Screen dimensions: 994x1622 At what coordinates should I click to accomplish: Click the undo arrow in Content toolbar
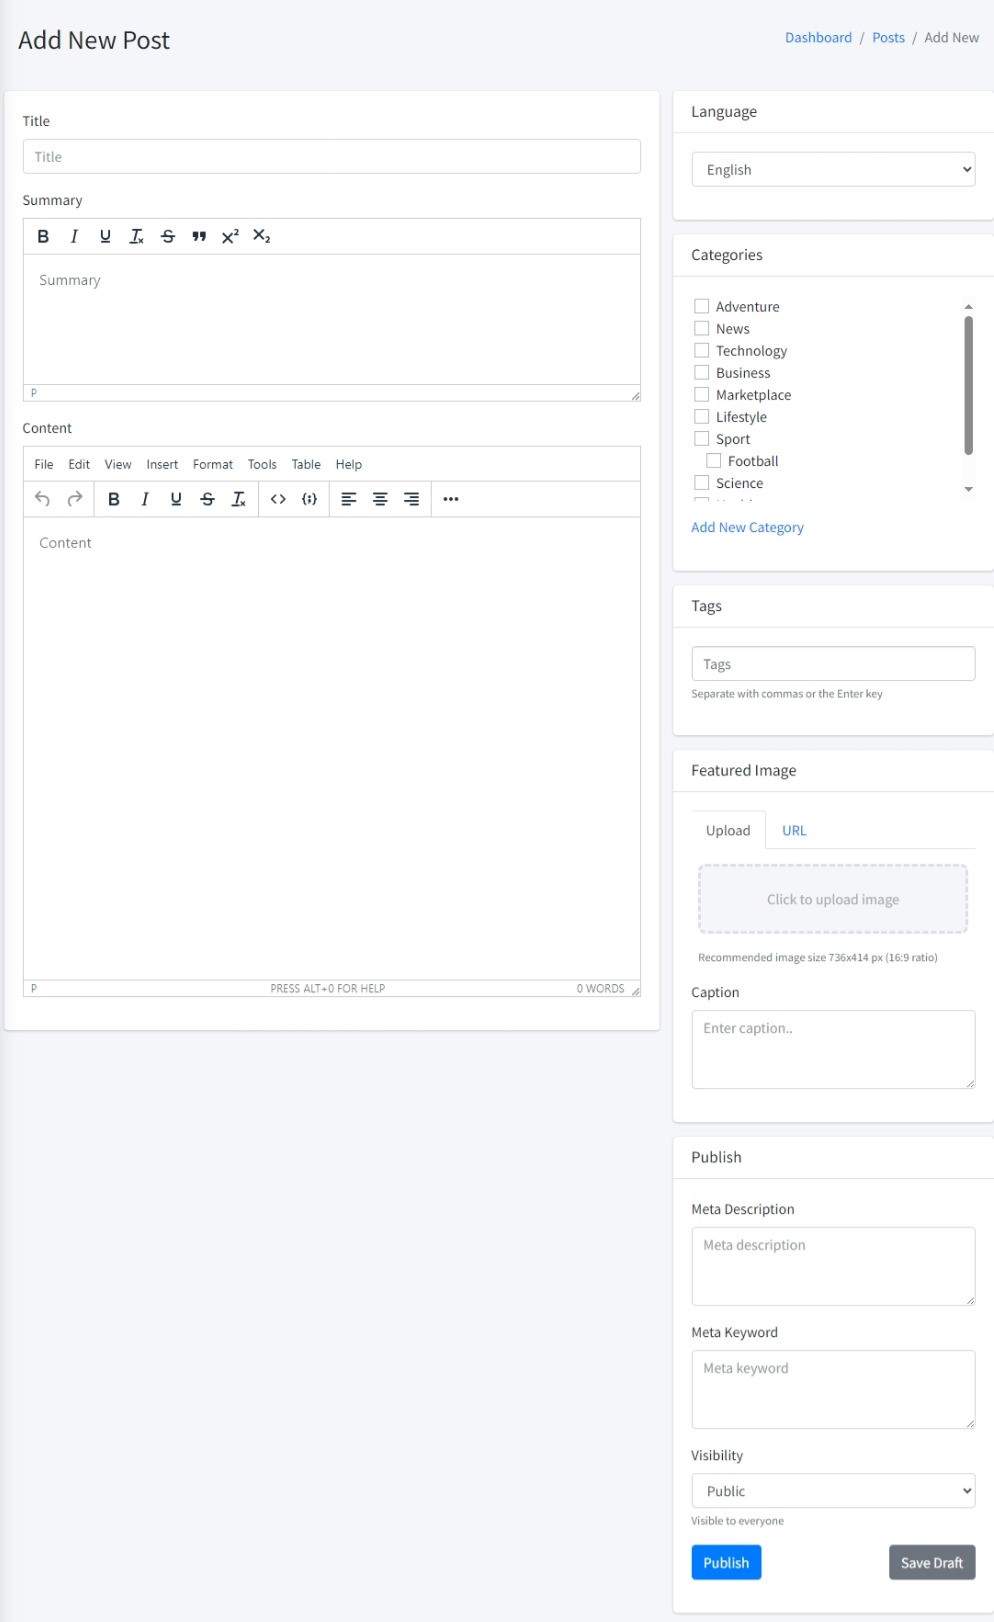pyautogui.click(x=42, y=499)
